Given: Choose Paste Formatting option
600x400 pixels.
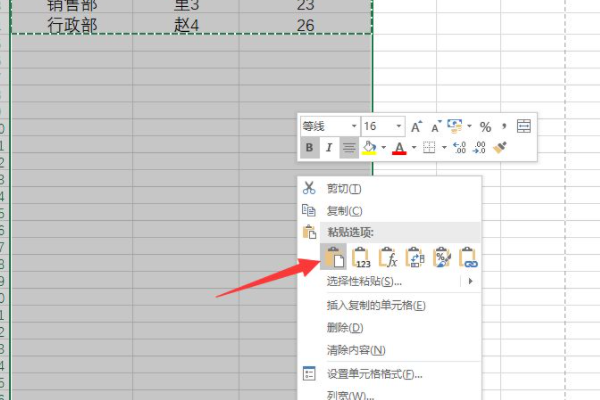Looking at the screenshot, I should pos(442,257).
